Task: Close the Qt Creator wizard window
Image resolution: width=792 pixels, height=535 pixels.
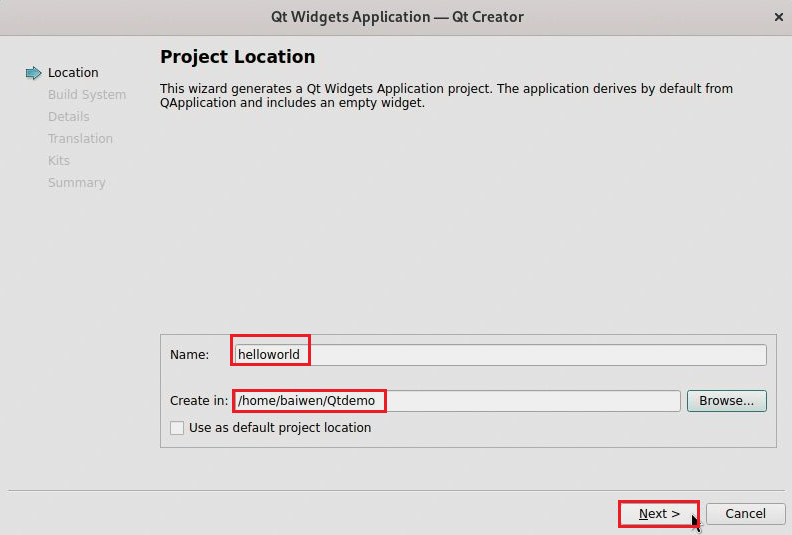Action: [x=778, y=17]
